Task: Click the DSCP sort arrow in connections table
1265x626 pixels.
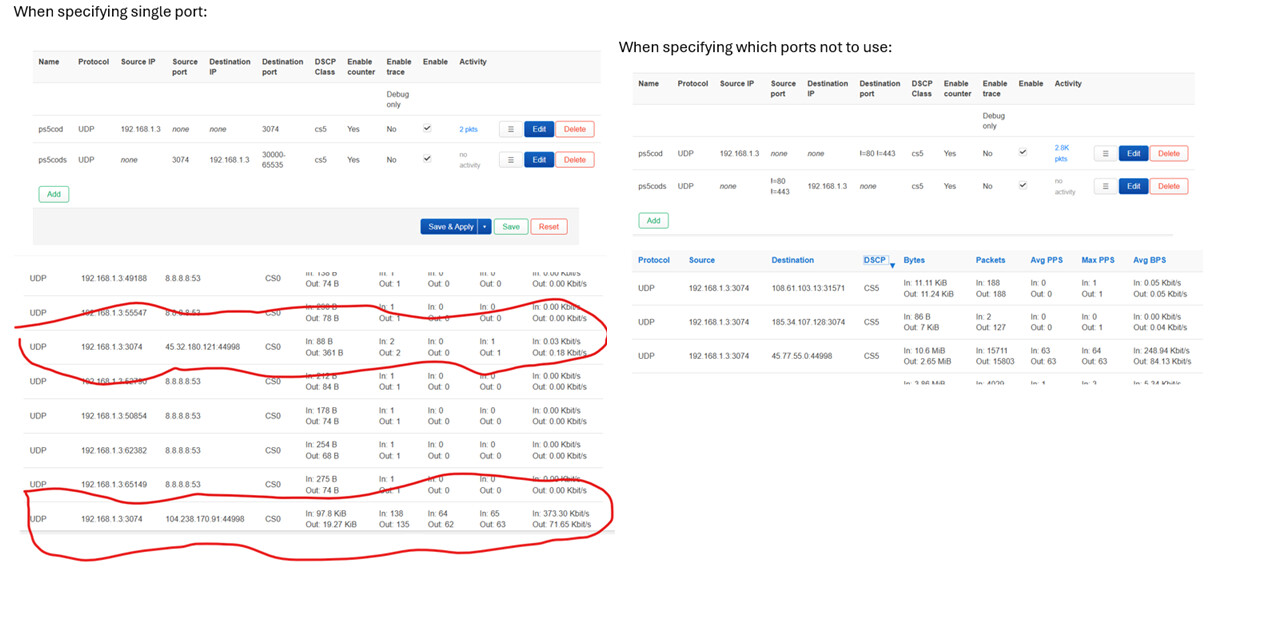Action: (x=893, y=262)
